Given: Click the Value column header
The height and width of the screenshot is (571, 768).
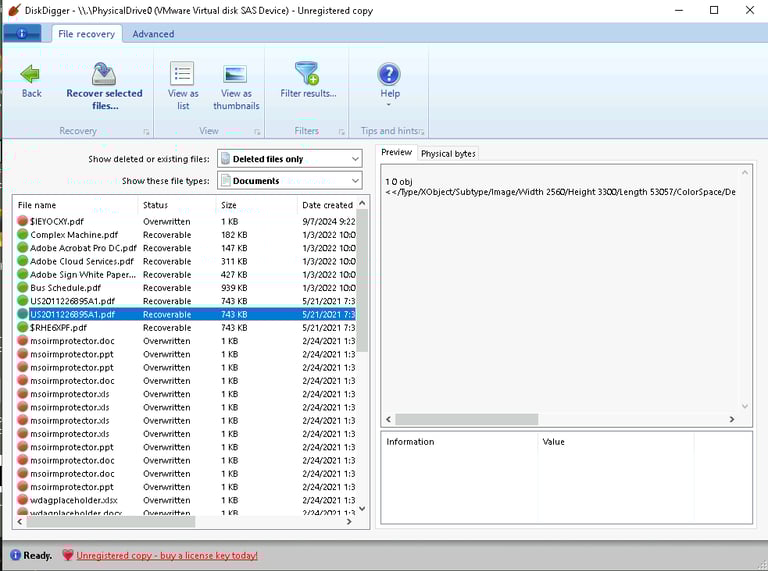Looking at the screenshot, I should point(616,442).
